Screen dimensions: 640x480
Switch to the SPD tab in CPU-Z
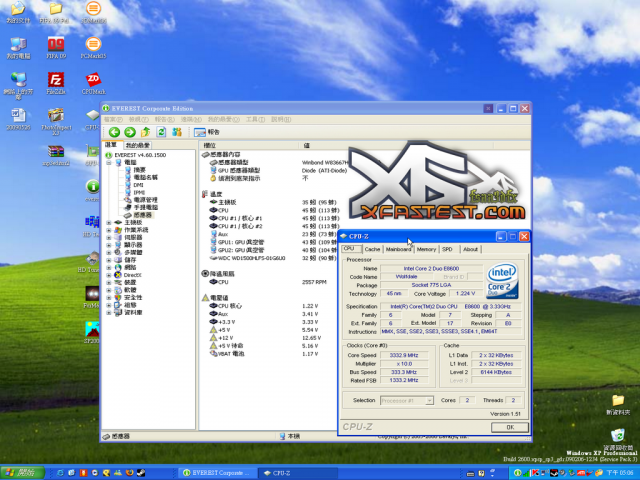pyautogui.click(x=447, y=249)
